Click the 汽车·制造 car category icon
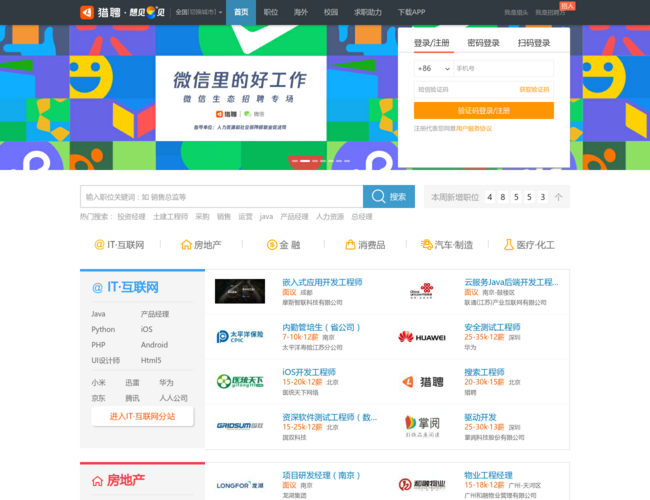This screenshot has height=500, width=650. 427,245
